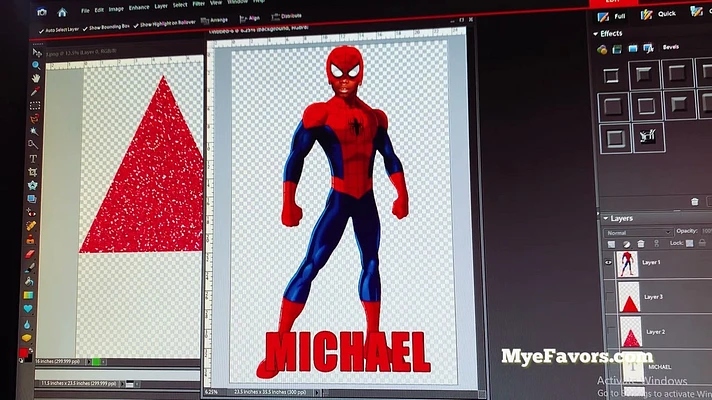Select the Magic Wand tool

click(x=34, y=131)
